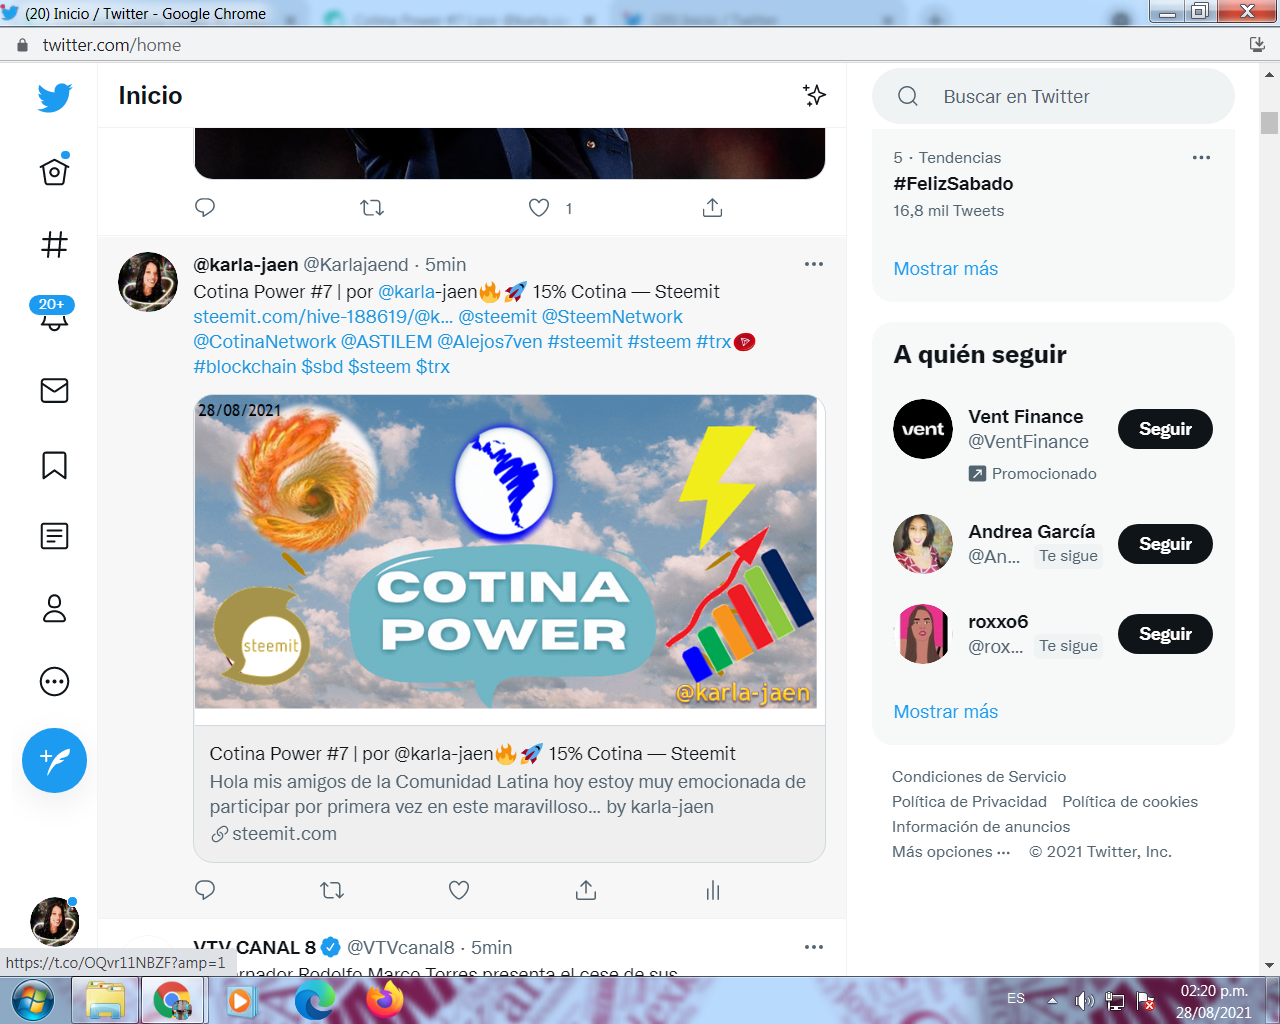The image size is (1280, 1024).
Task: Open the @Alejos7ven mention link
Action: point(490,342)
